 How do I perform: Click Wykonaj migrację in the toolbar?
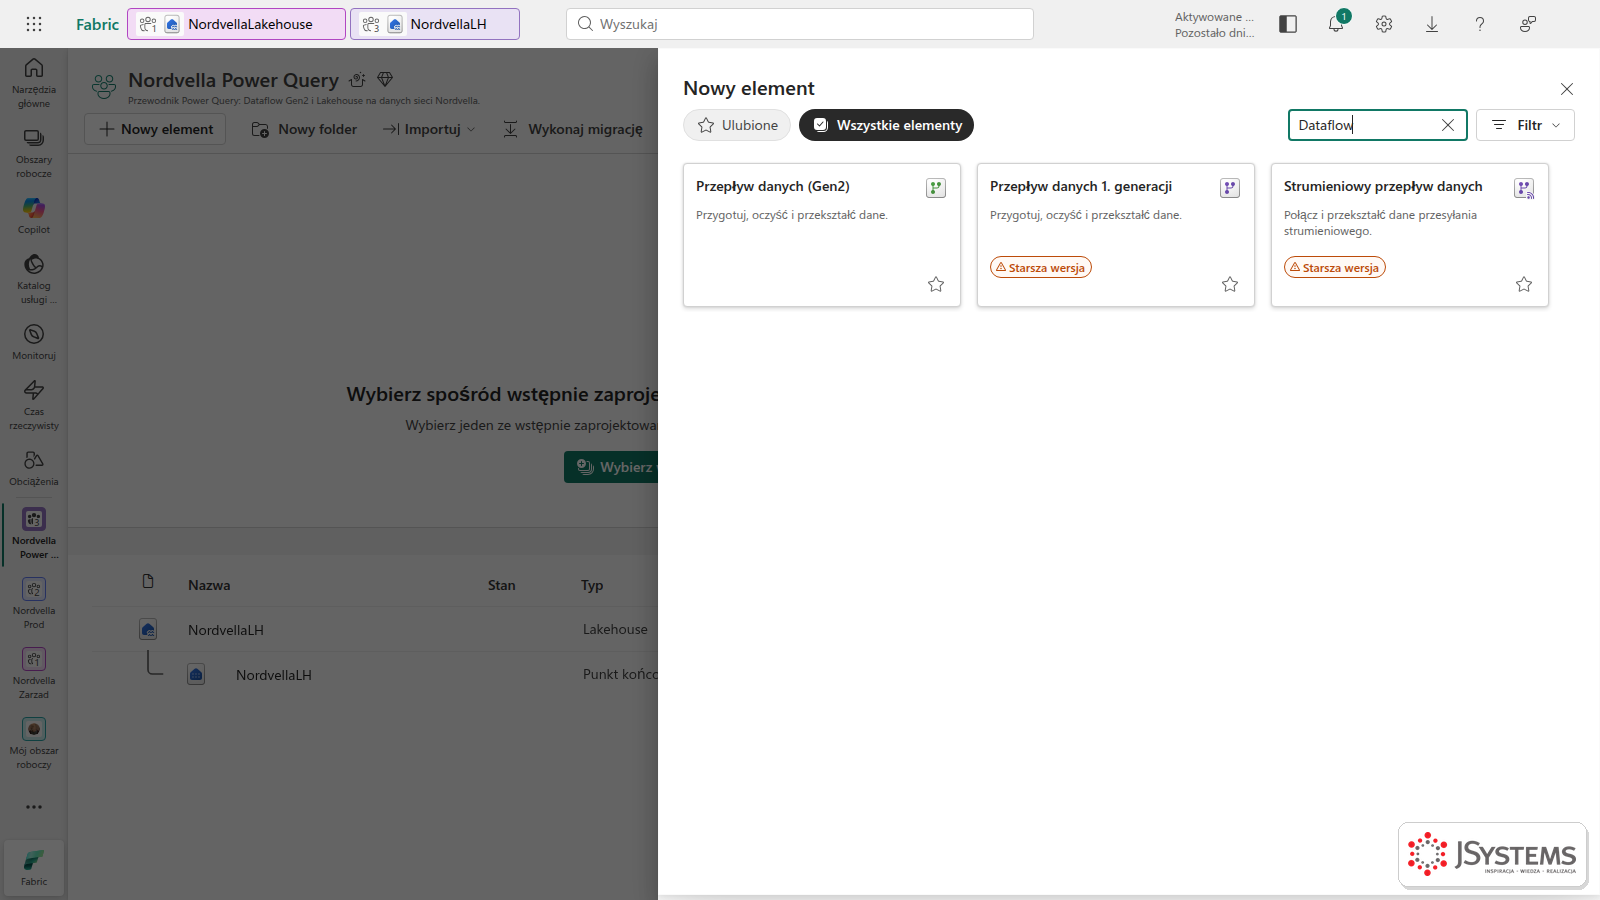pos(573,129)
